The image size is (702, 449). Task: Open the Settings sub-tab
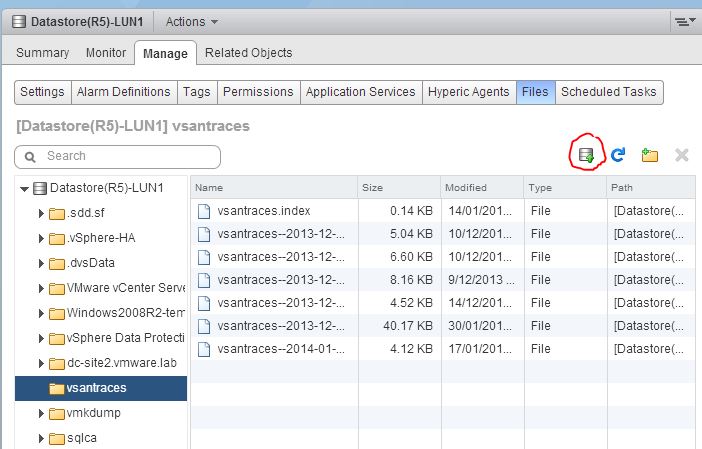coord(43,92)
